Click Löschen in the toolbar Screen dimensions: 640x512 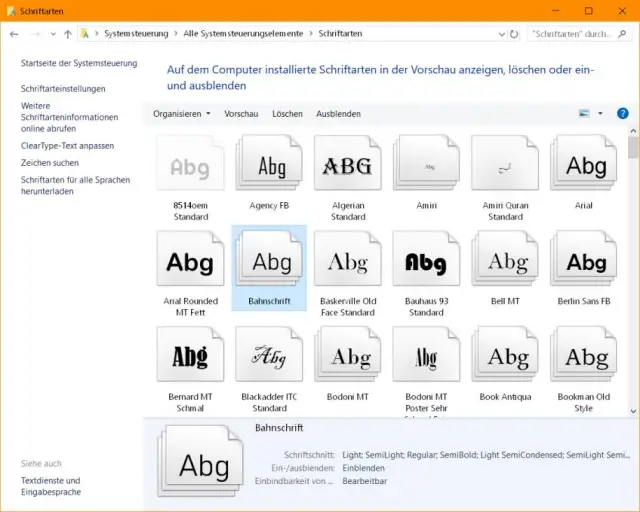tap(287, 114)
